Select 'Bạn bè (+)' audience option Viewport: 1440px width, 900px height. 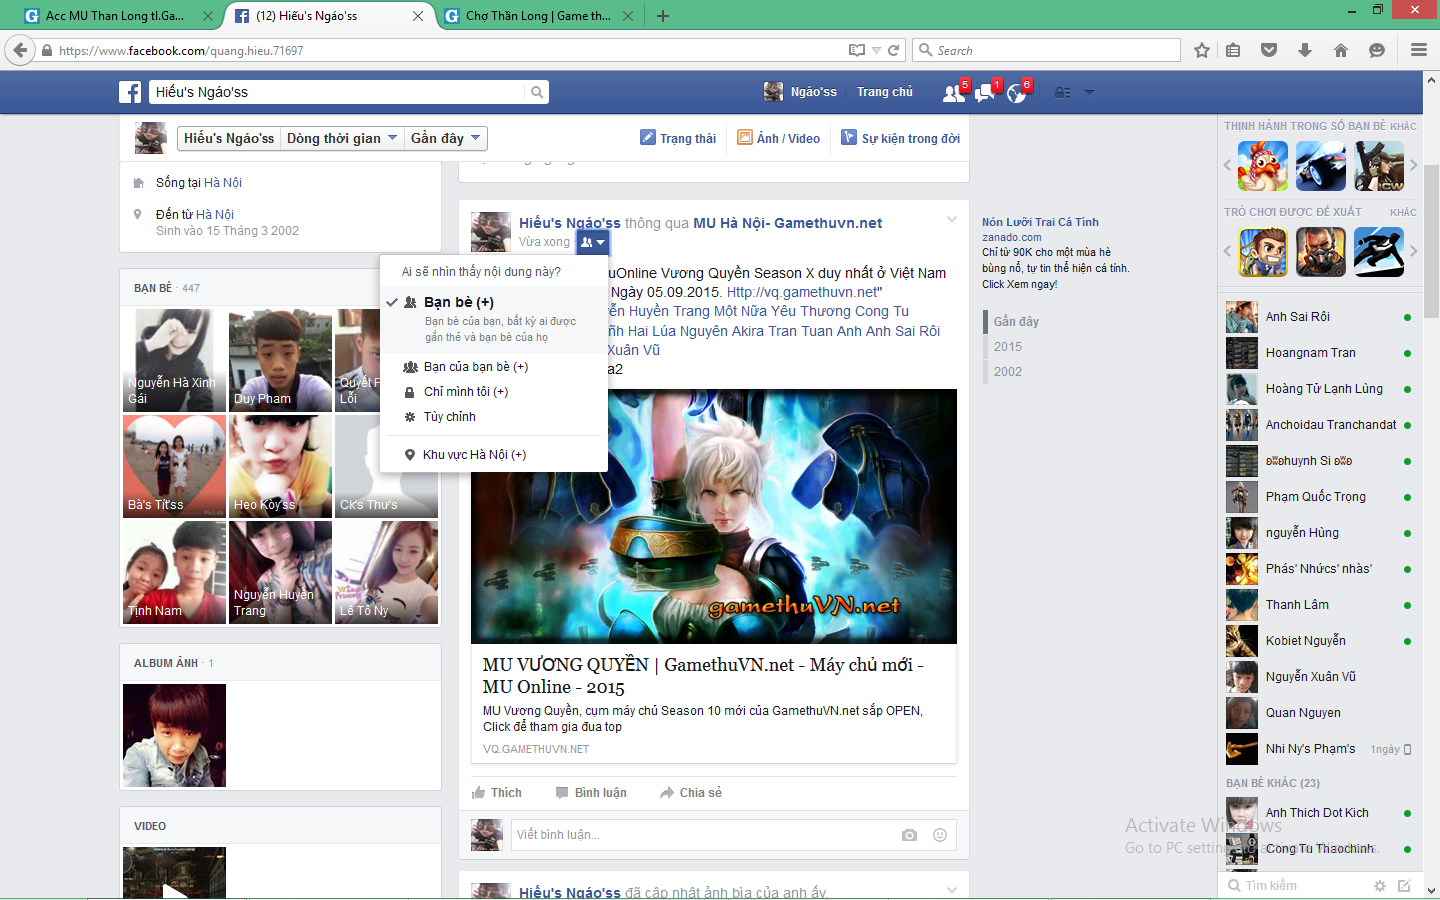click(x=458, y=302)
